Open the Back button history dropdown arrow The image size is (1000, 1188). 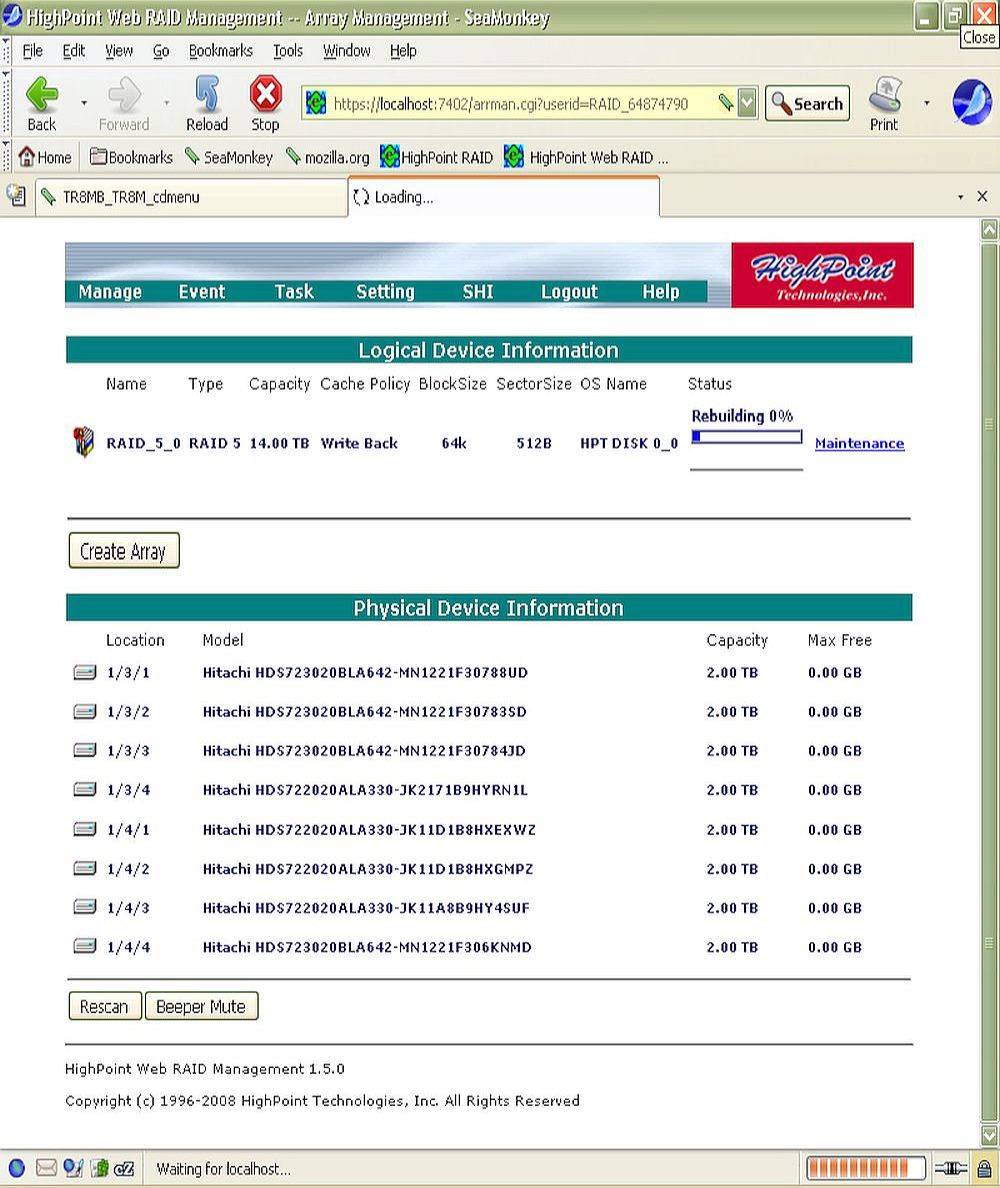(x=84, y=102)
